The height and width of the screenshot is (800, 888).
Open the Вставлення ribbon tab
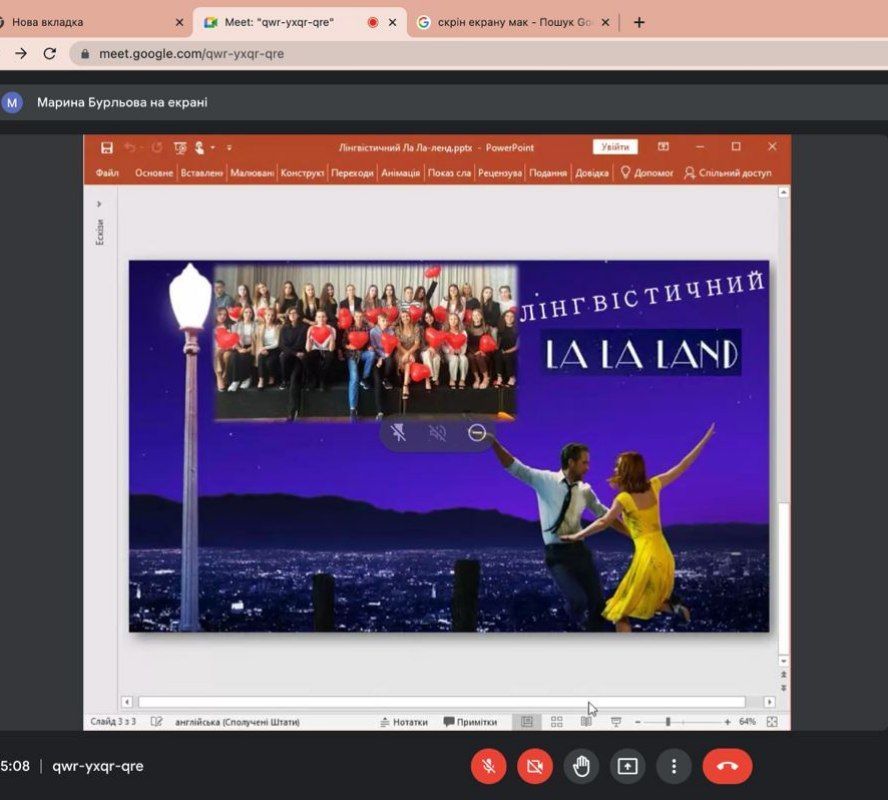(202, 173)
